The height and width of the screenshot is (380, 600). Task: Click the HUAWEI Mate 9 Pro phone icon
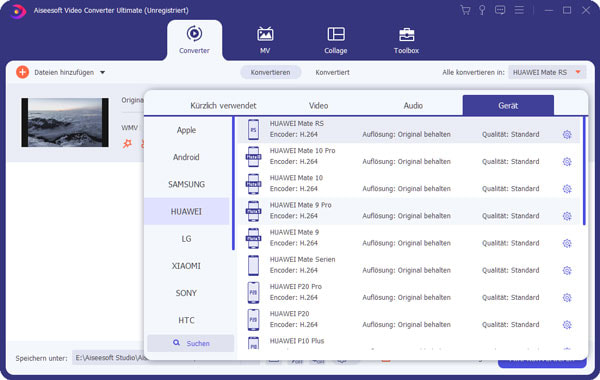tap(253, 211)
